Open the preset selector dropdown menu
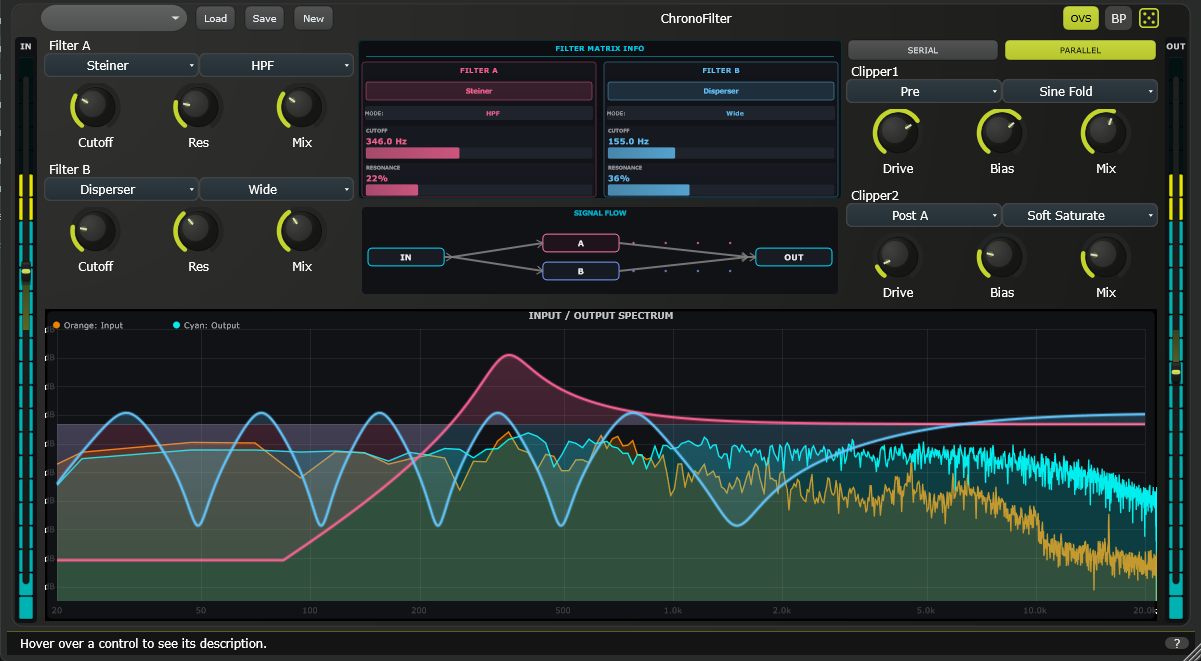This screenshot has height=661, width=1201. [114, 18]
